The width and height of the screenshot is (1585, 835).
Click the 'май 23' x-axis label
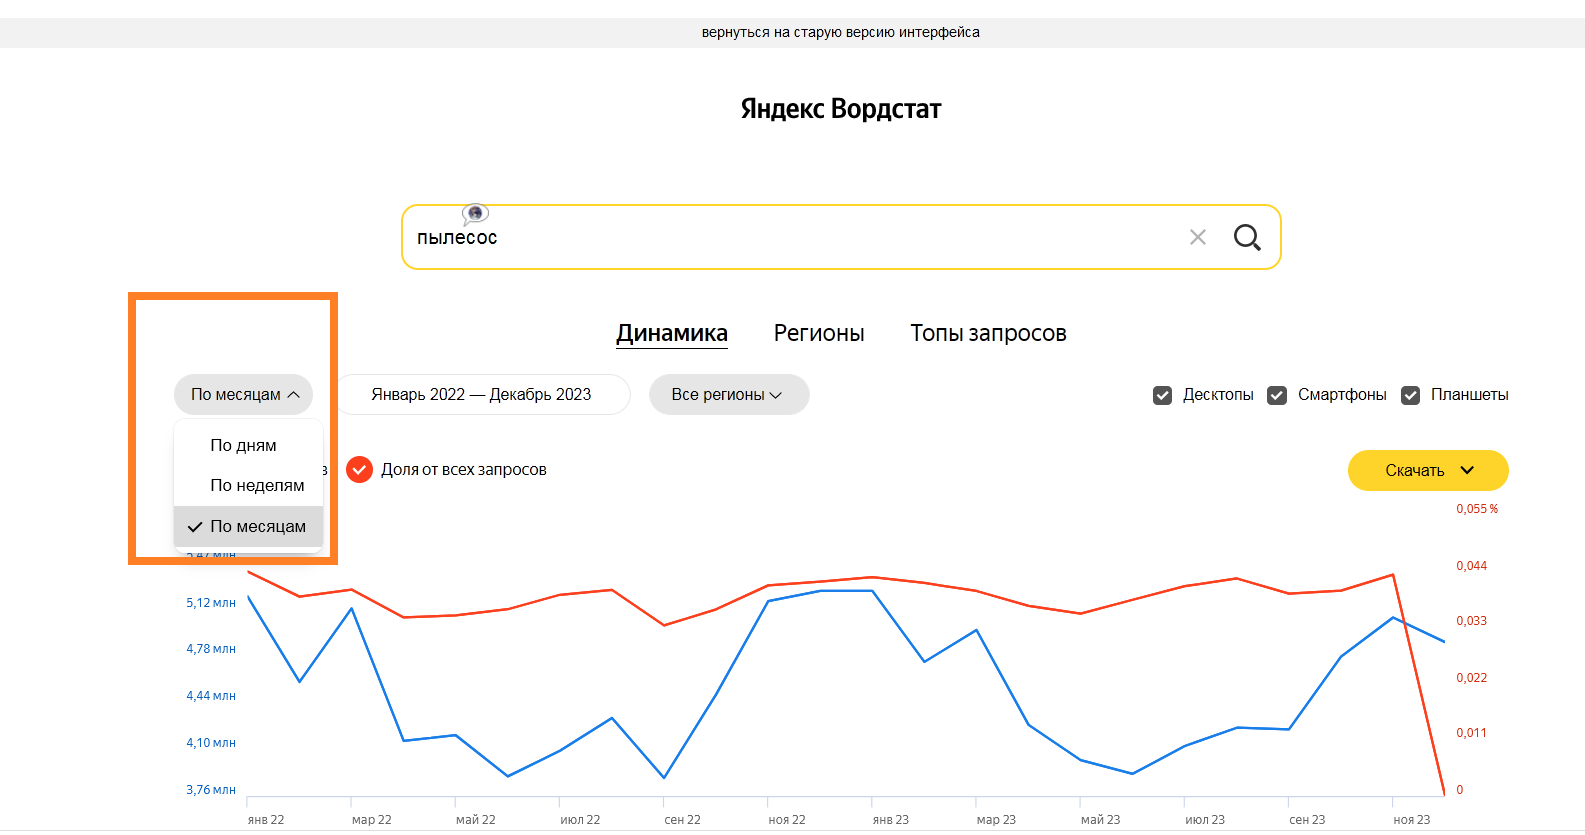(x=1101, y=820)
